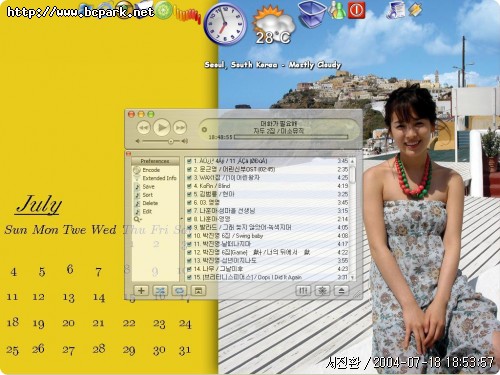Viewport: 500px width, 375px height.
Task: Toggle checkbox for track 1
Action: [x=189, y=161]
